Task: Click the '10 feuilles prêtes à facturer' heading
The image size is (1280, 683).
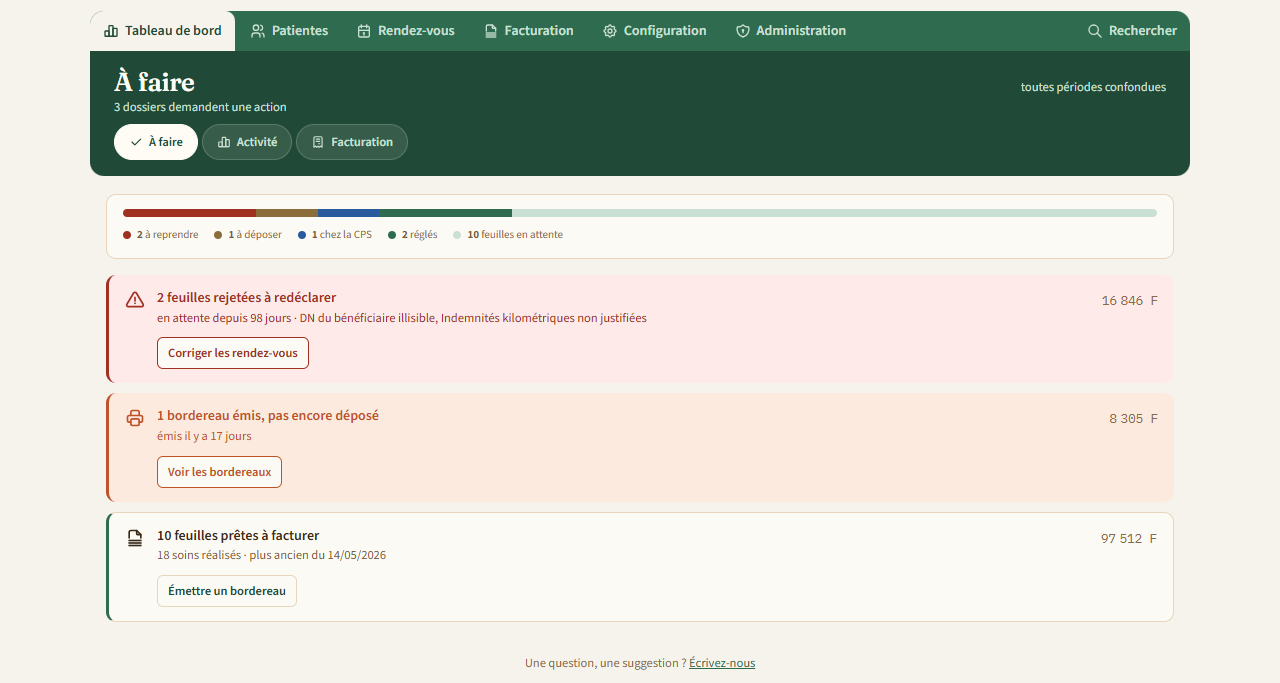Action: (238, 536)
